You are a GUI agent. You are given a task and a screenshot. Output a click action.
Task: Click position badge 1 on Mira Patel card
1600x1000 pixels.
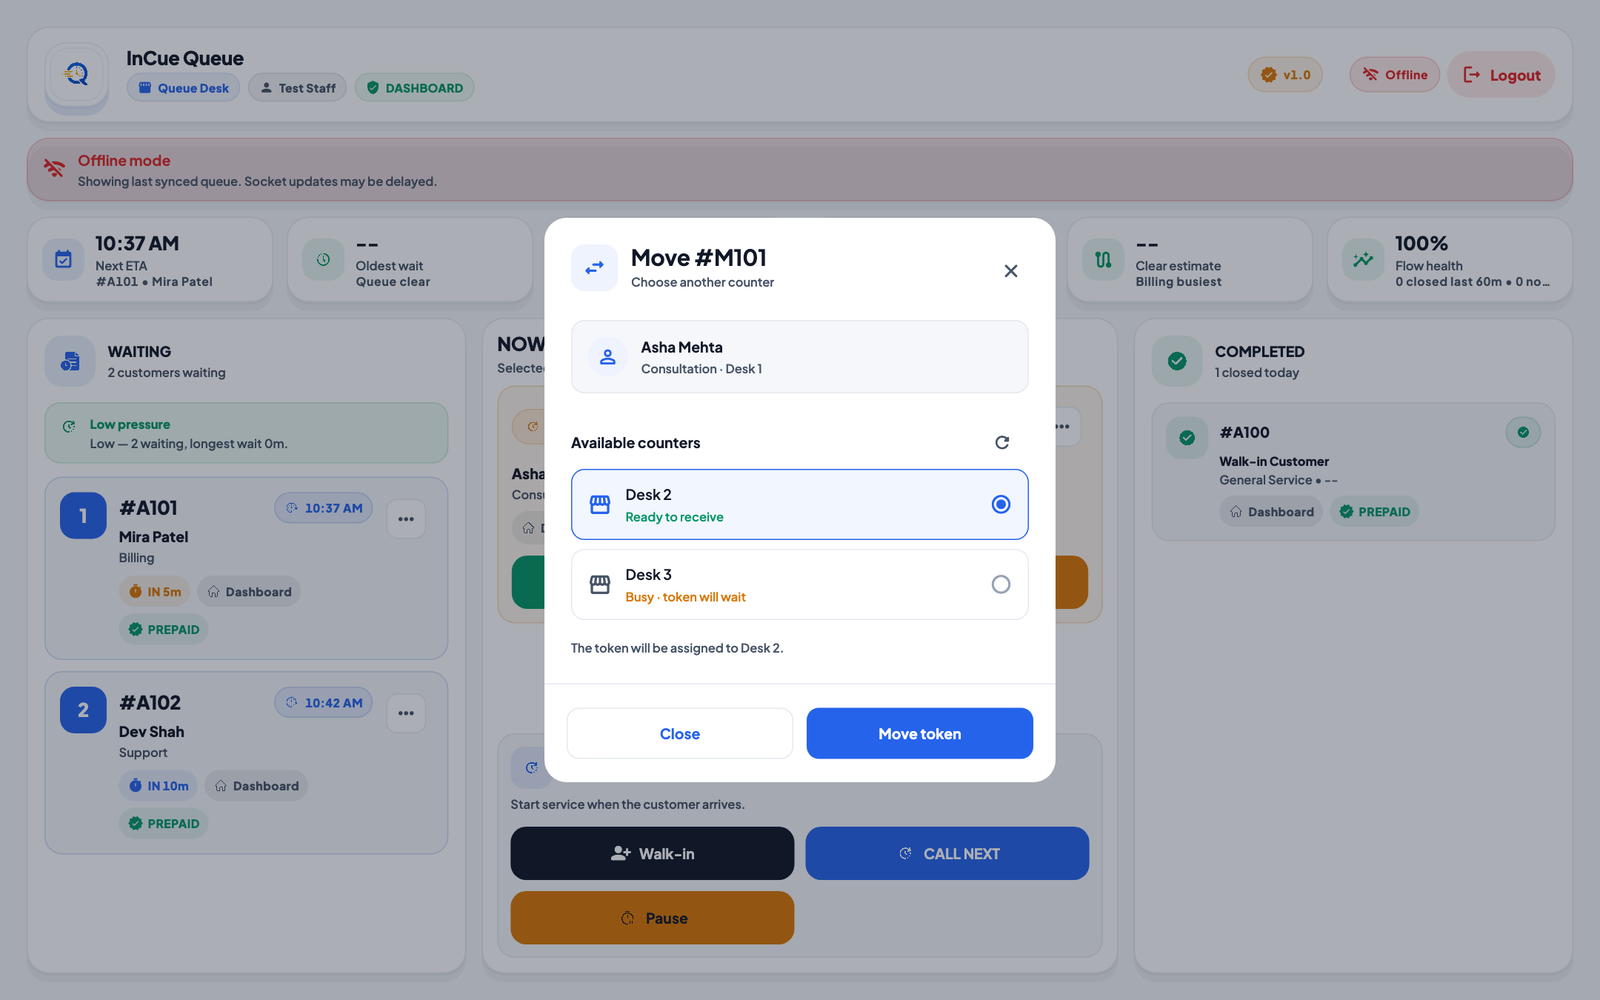(83, 516)
